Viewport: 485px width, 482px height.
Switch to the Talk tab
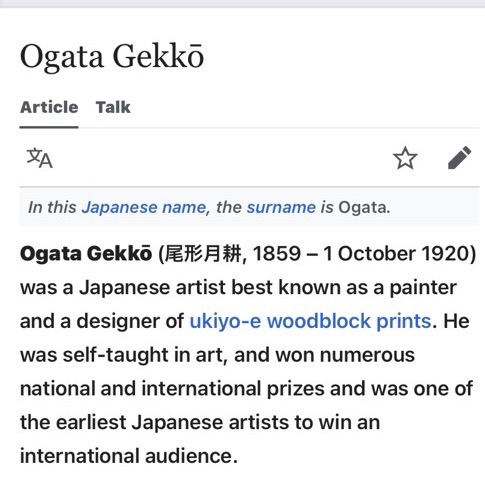click(x=113, y=107)
